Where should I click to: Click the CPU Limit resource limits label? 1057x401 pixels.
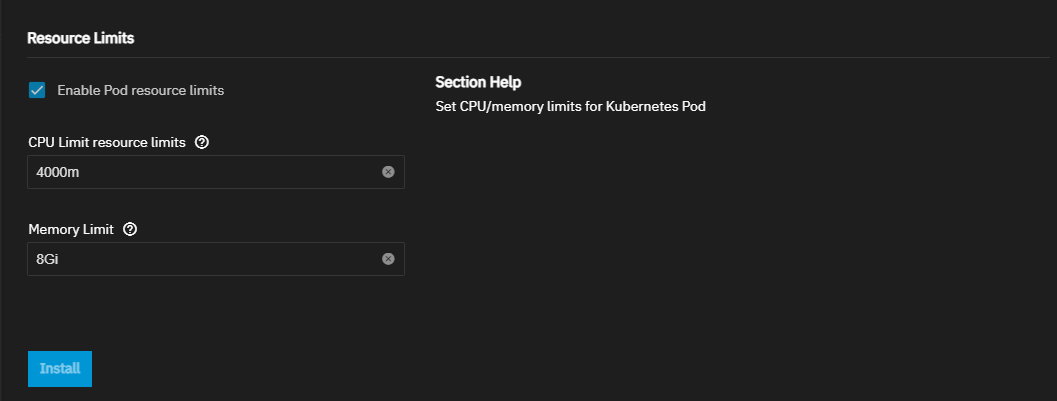coord(107,143)
